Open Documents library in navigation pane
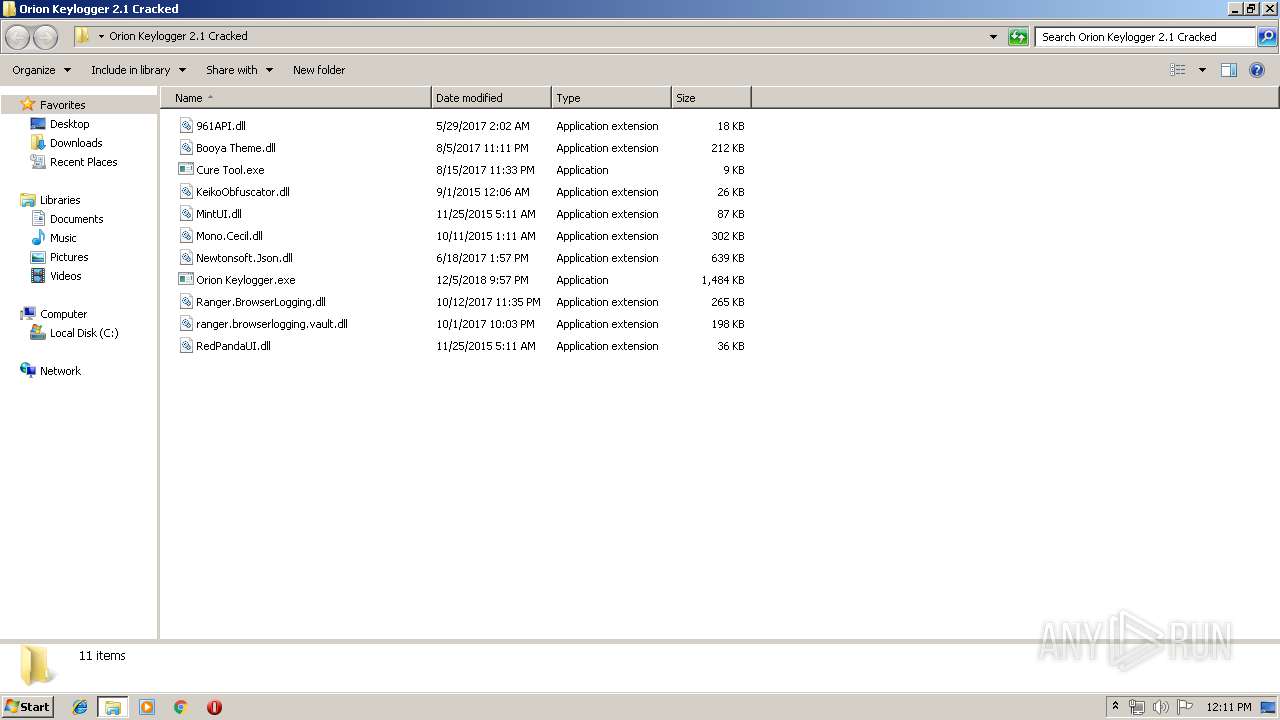The image size is (1280, 720). pos(77,219)
